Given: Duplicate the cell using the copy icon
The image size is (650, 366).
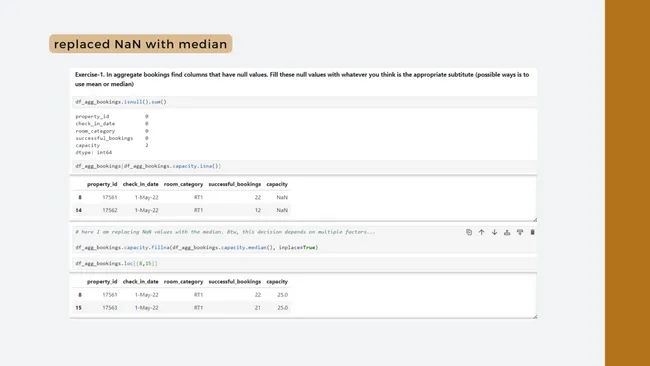Looking at the screenshot, I should click(x=469, y=232).
